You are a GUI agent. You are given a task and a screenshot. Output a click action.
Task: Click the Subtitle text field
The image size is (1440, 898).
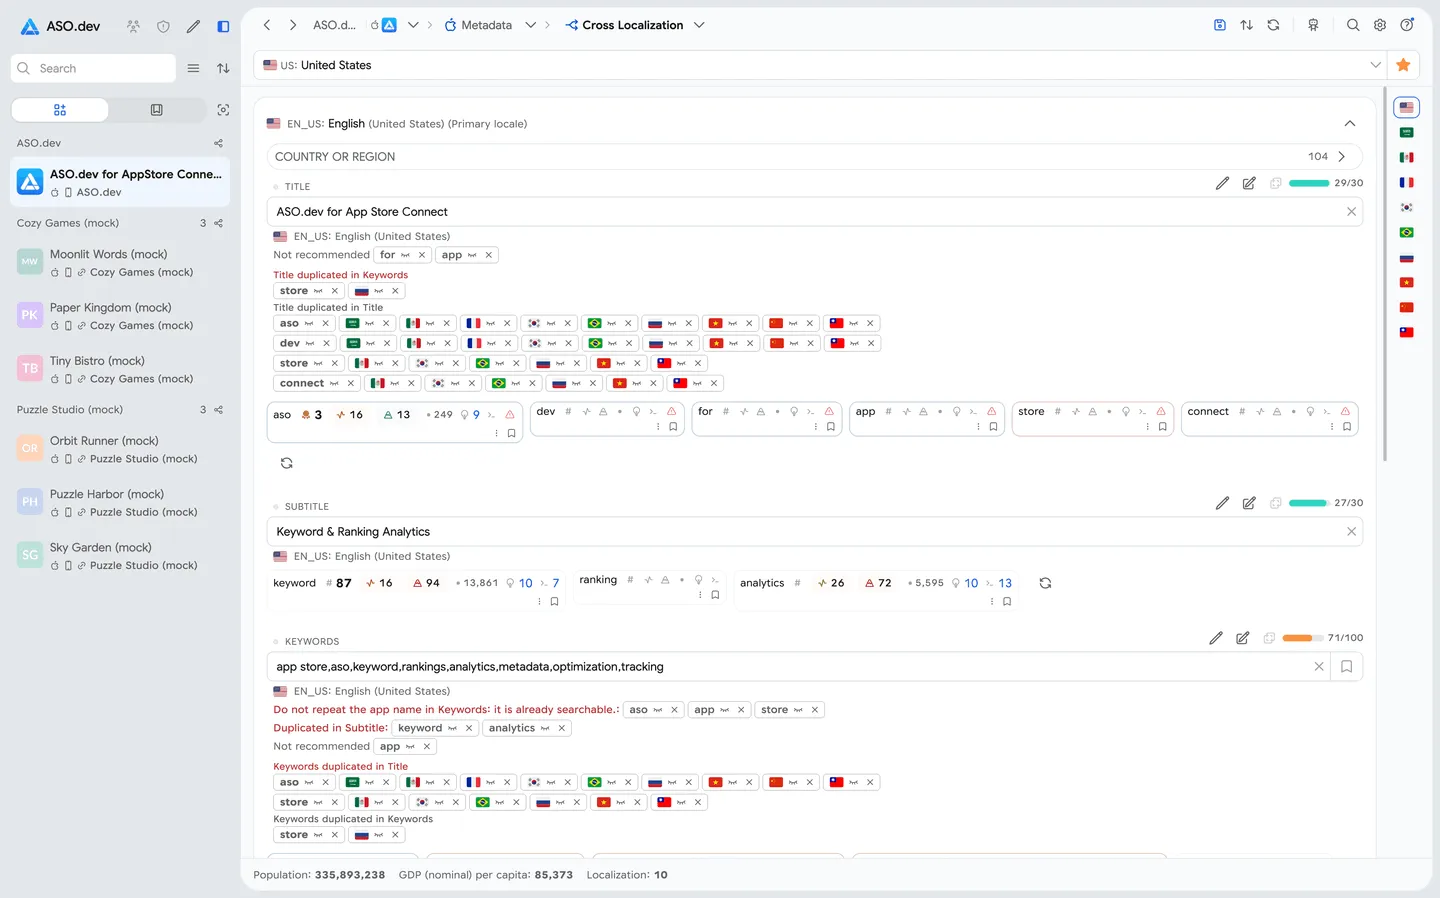(x=814, y=532)
